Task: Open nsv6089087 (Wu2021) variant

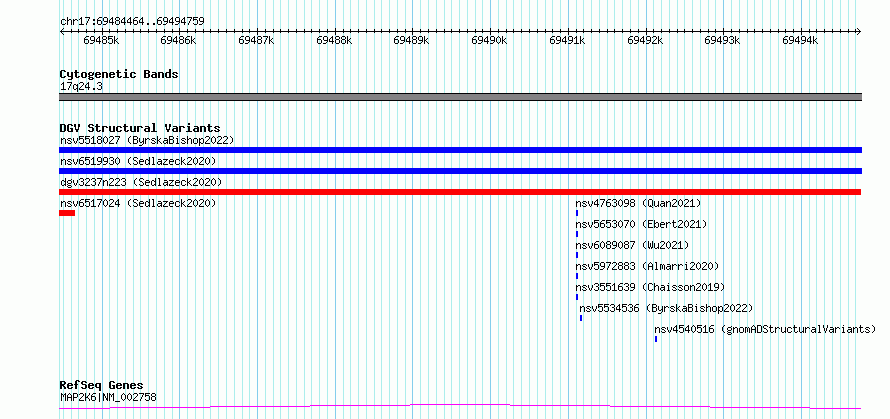Action: [632, 245]
